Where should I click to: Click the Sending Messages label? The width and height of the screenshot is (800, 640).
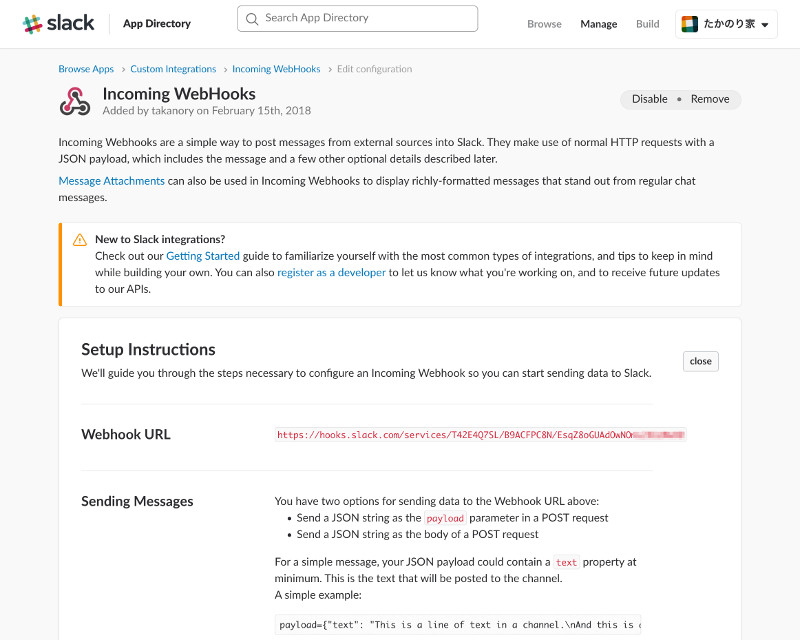pos(137,501)
